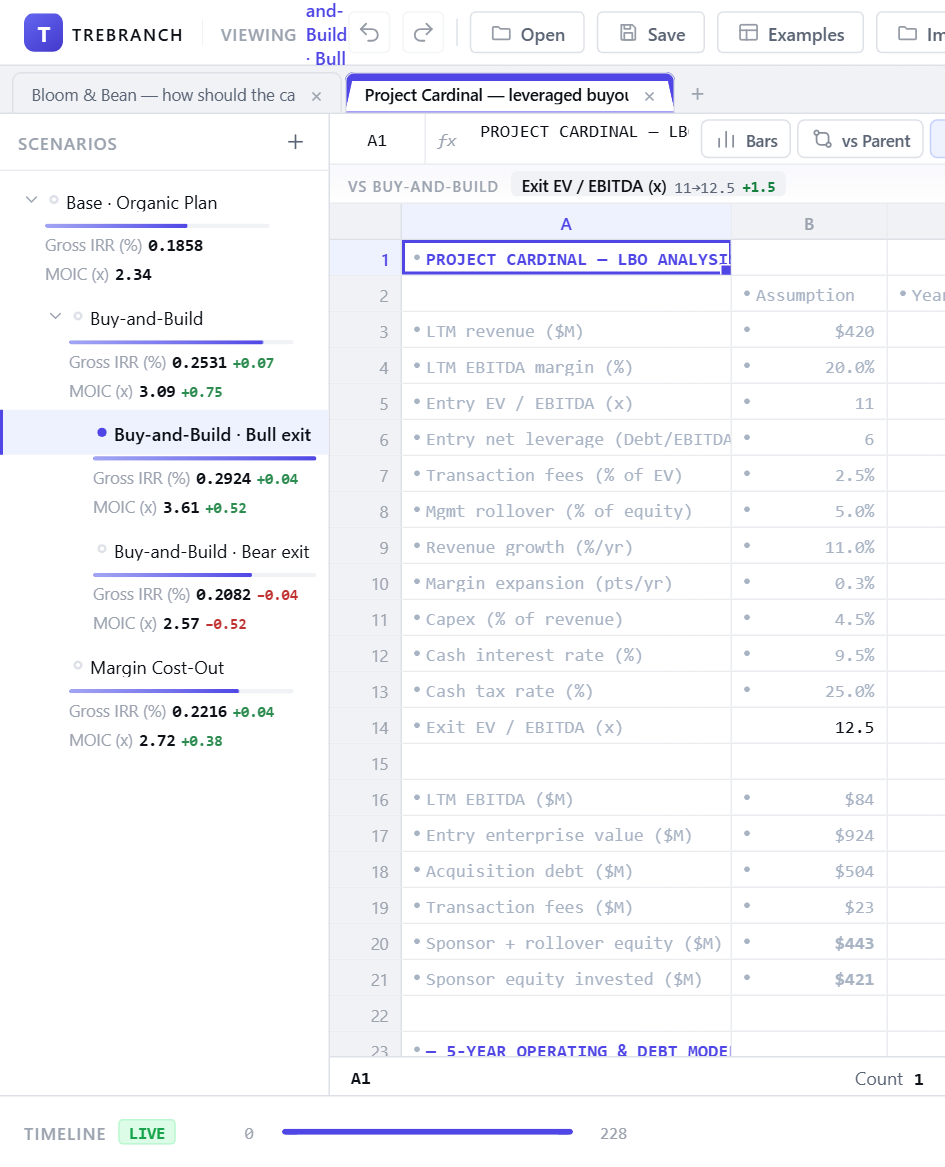Show the Bars chart view
This screenshot has height=1167, width=945.
pyautogui.click(x=746, y=140)
